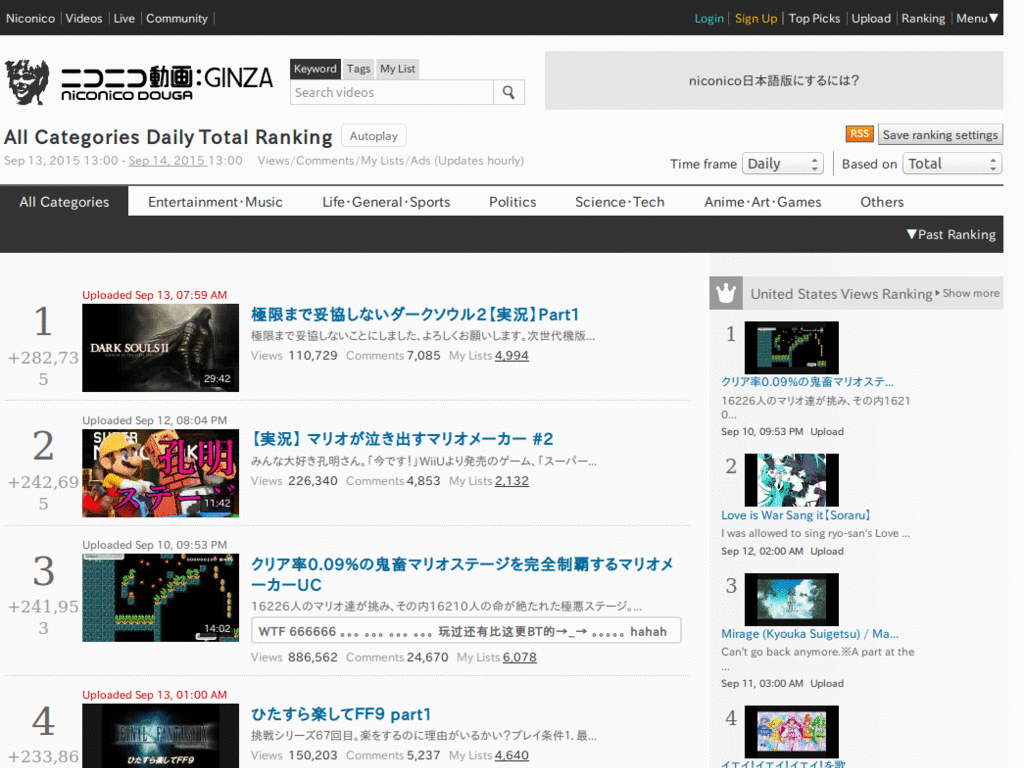Viewport: 1024px width, 768px height.
Task: Click the crown icon beside United States Views Ranking
Action: point(725,292)
